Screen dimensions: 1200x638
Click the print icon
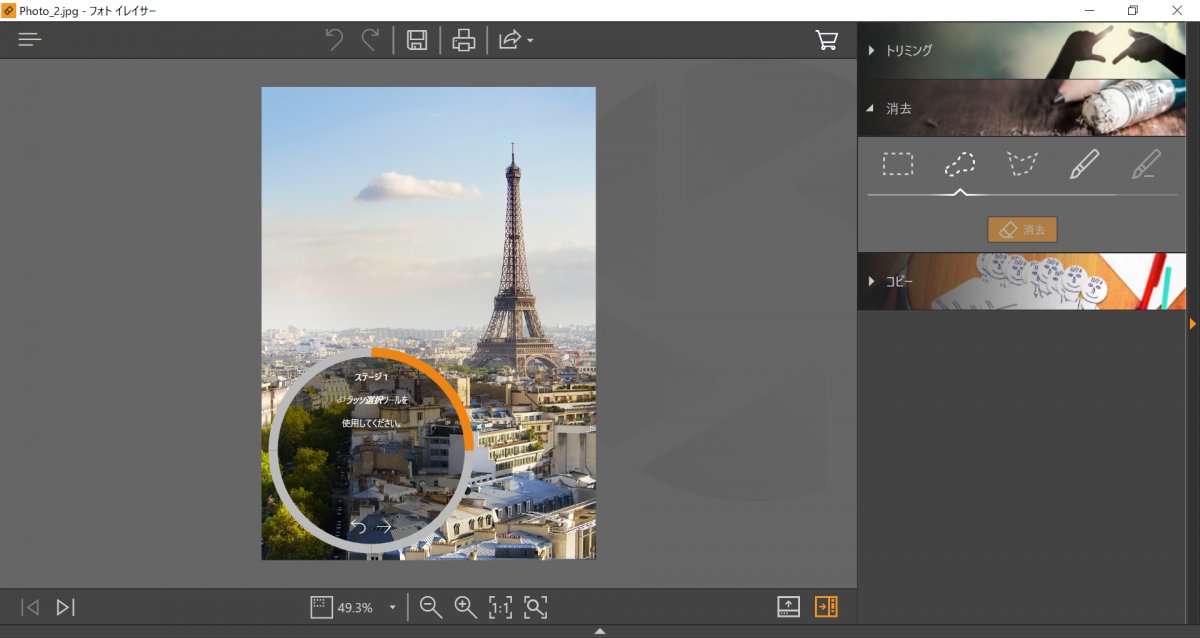click(463, 40)
